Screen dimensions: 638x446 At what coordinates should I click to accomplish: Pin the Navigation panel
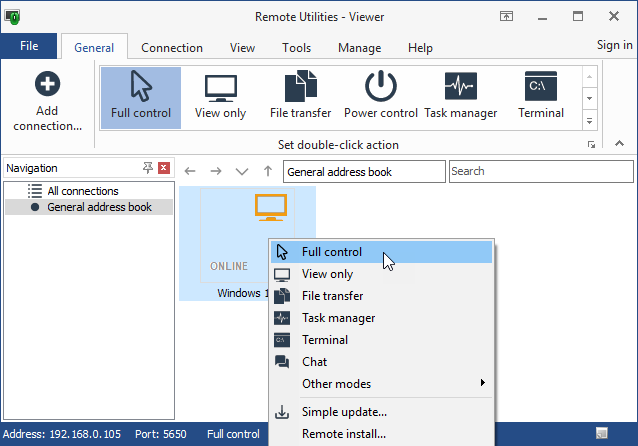coord(148,168)
